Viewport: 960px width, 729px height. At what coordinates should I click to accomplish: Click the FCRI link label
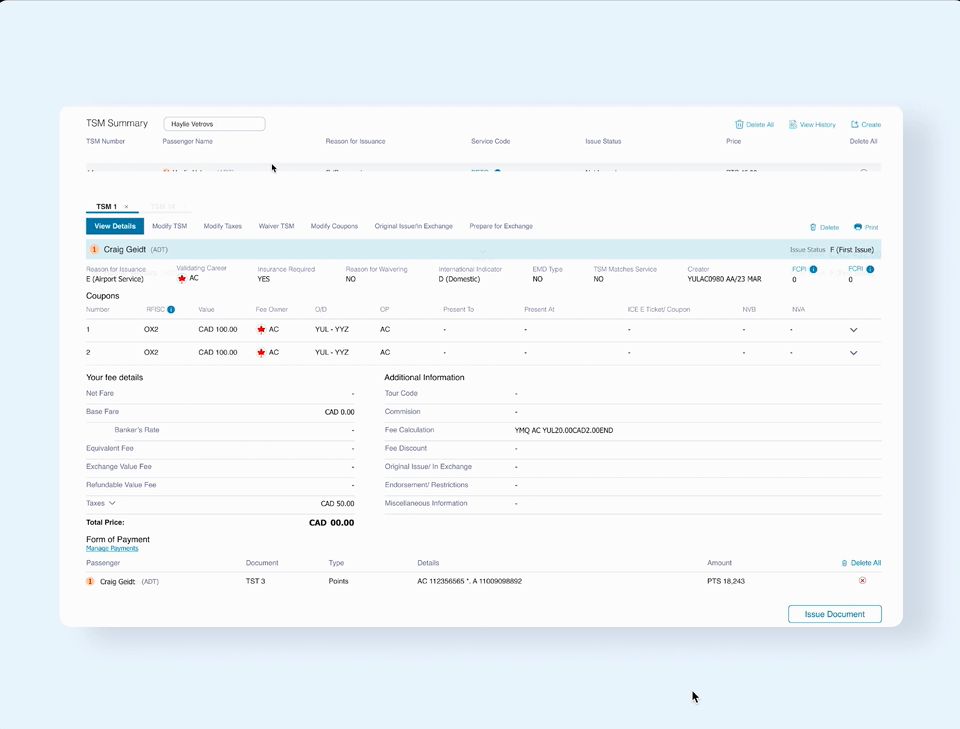pyautogui.click(x=855, y=269)
